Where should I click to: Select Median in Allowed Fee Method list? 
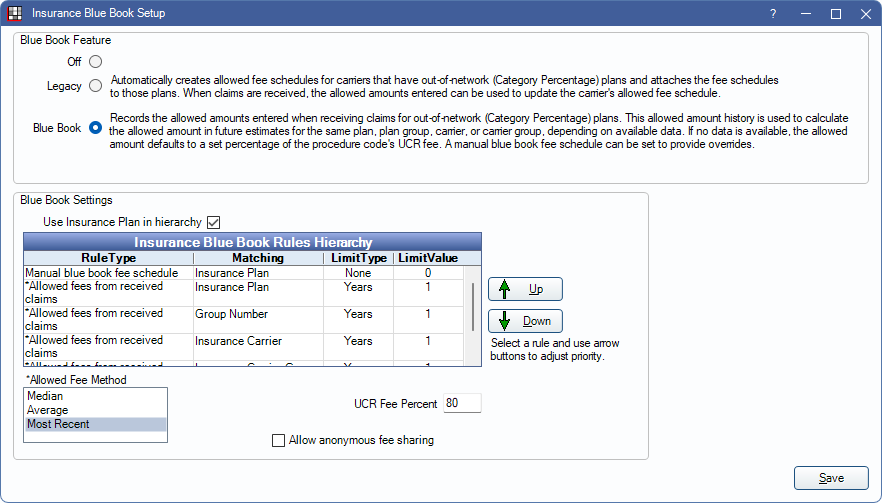point(95,396)
